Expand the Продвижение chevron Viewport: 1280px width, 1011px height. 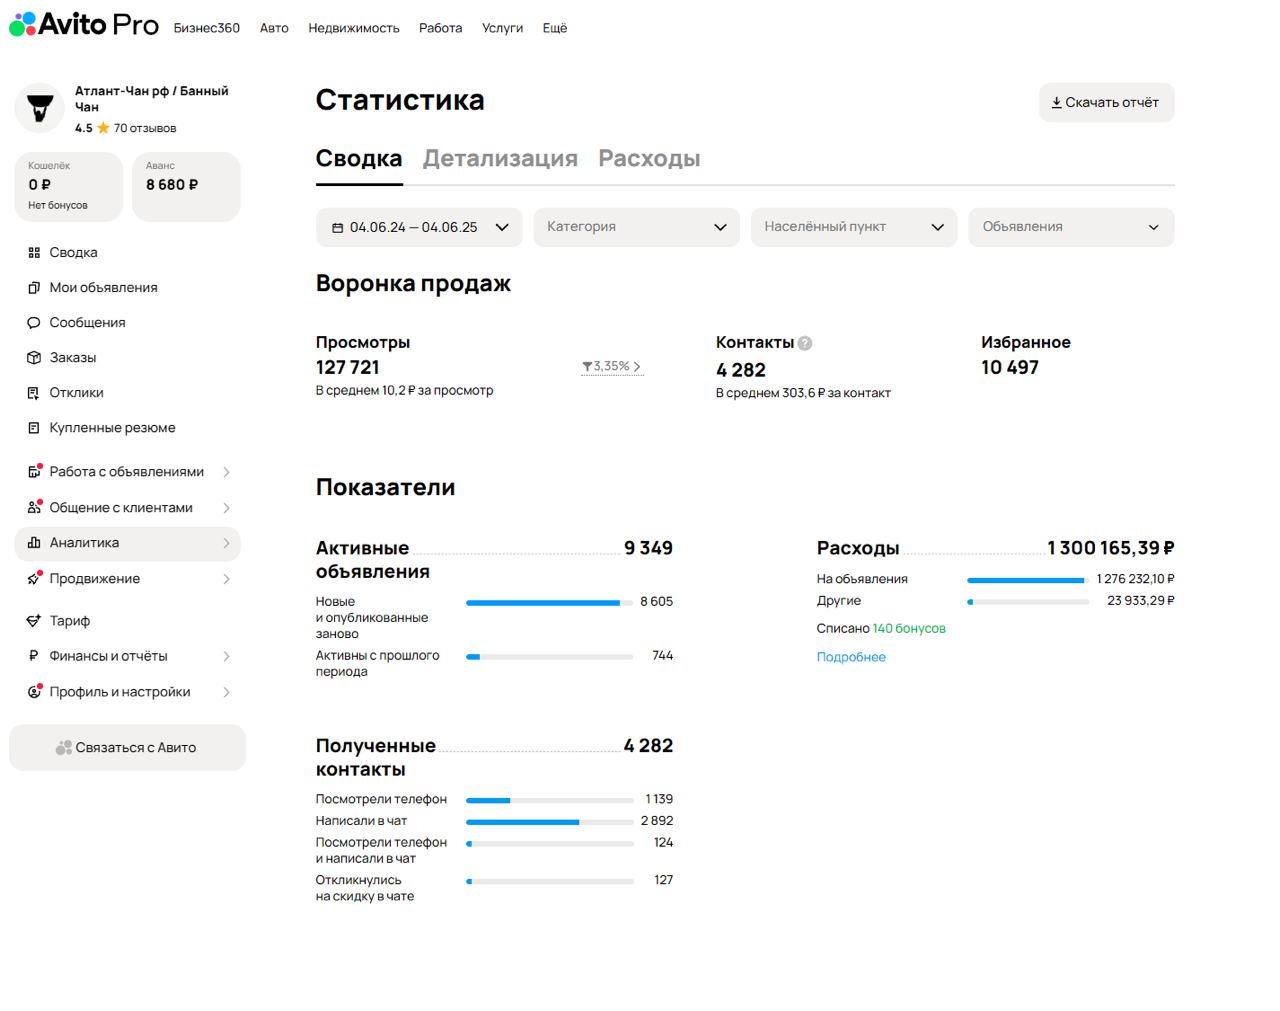[x=226, y=579]
